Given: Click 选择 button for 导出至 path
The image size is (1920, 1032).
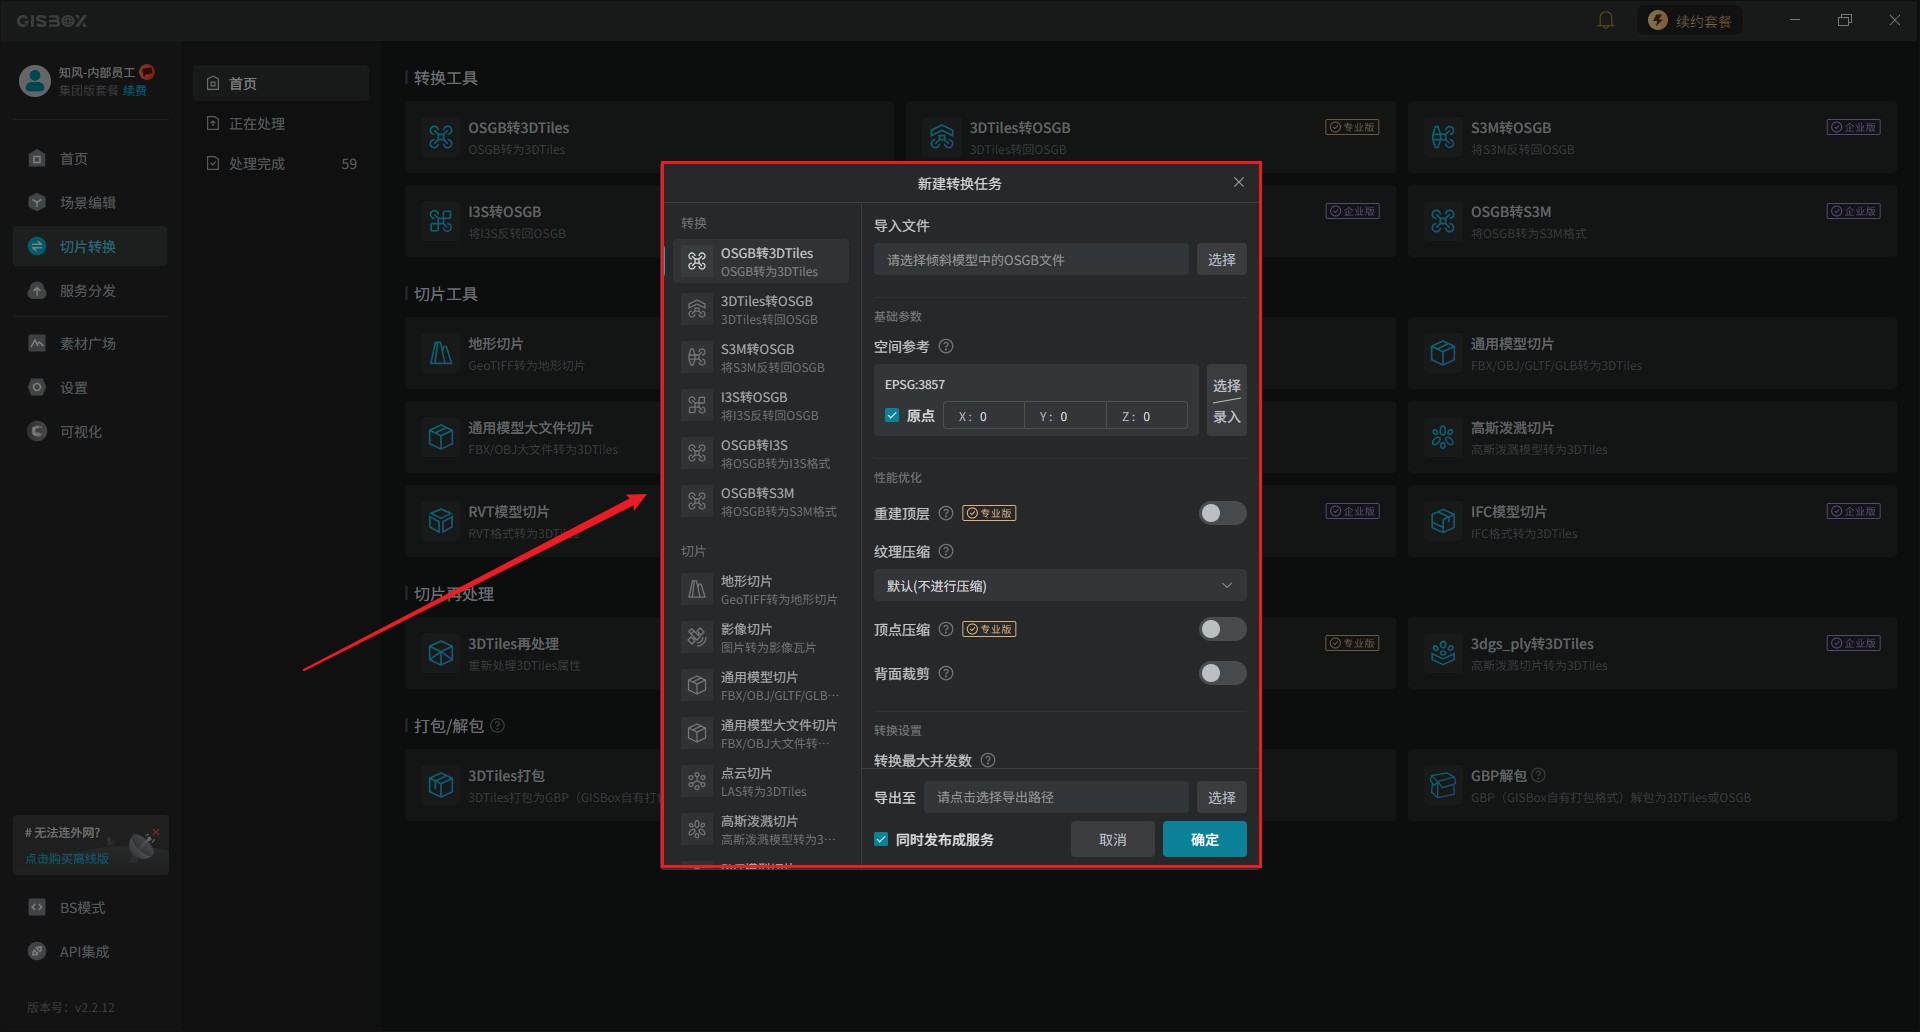Looking at the screenshot, I should point(1221,797).
